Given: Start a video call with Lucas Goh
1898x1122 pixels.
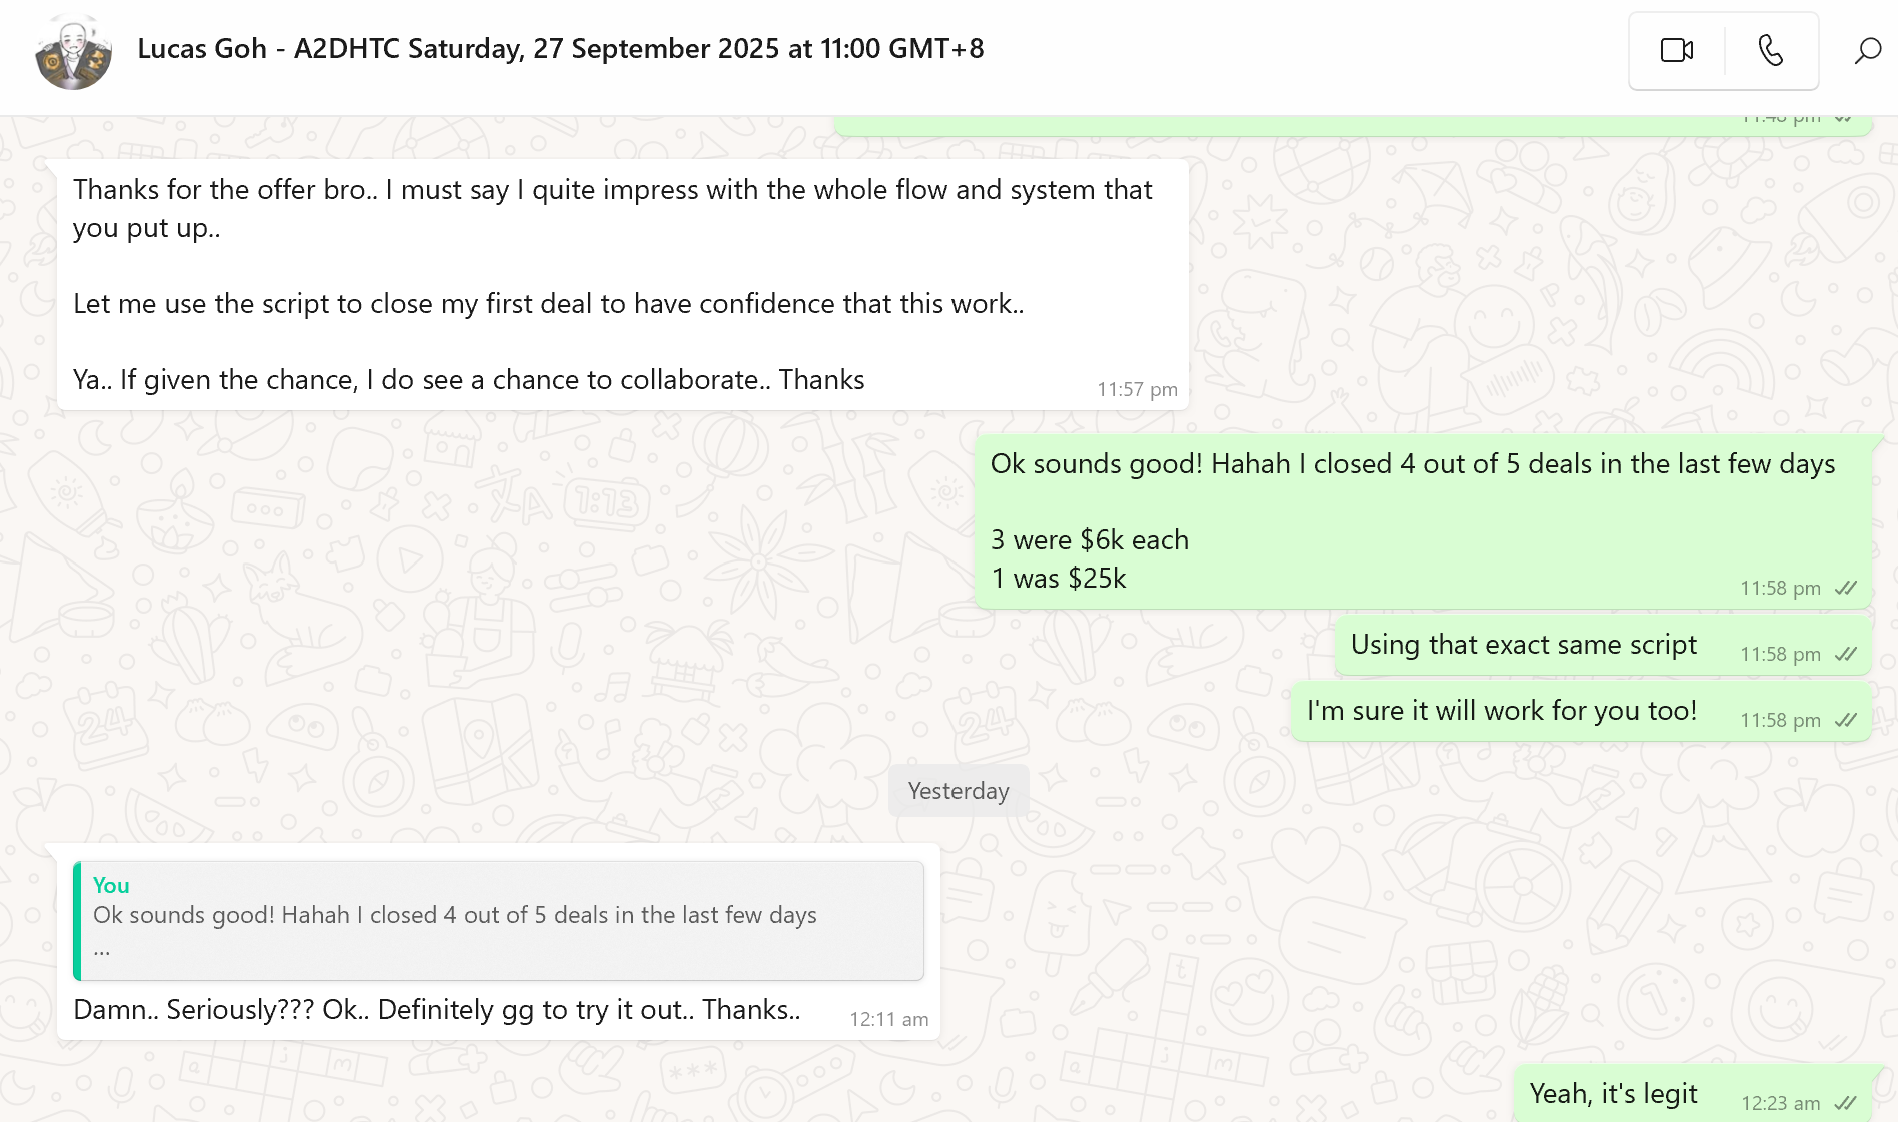Looking at the screenshot, I should point(1676,50).
